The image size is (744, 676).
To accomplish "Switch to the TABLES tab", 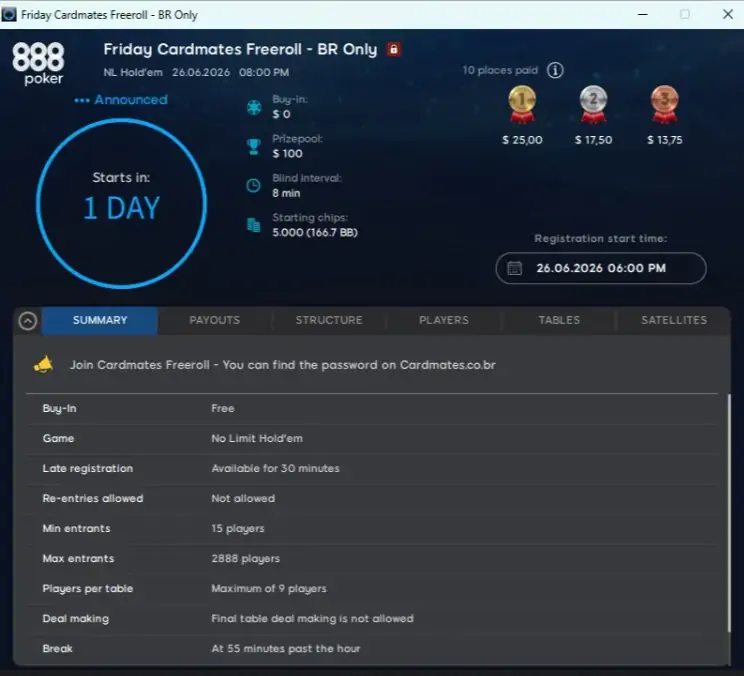I will (559, 320).
